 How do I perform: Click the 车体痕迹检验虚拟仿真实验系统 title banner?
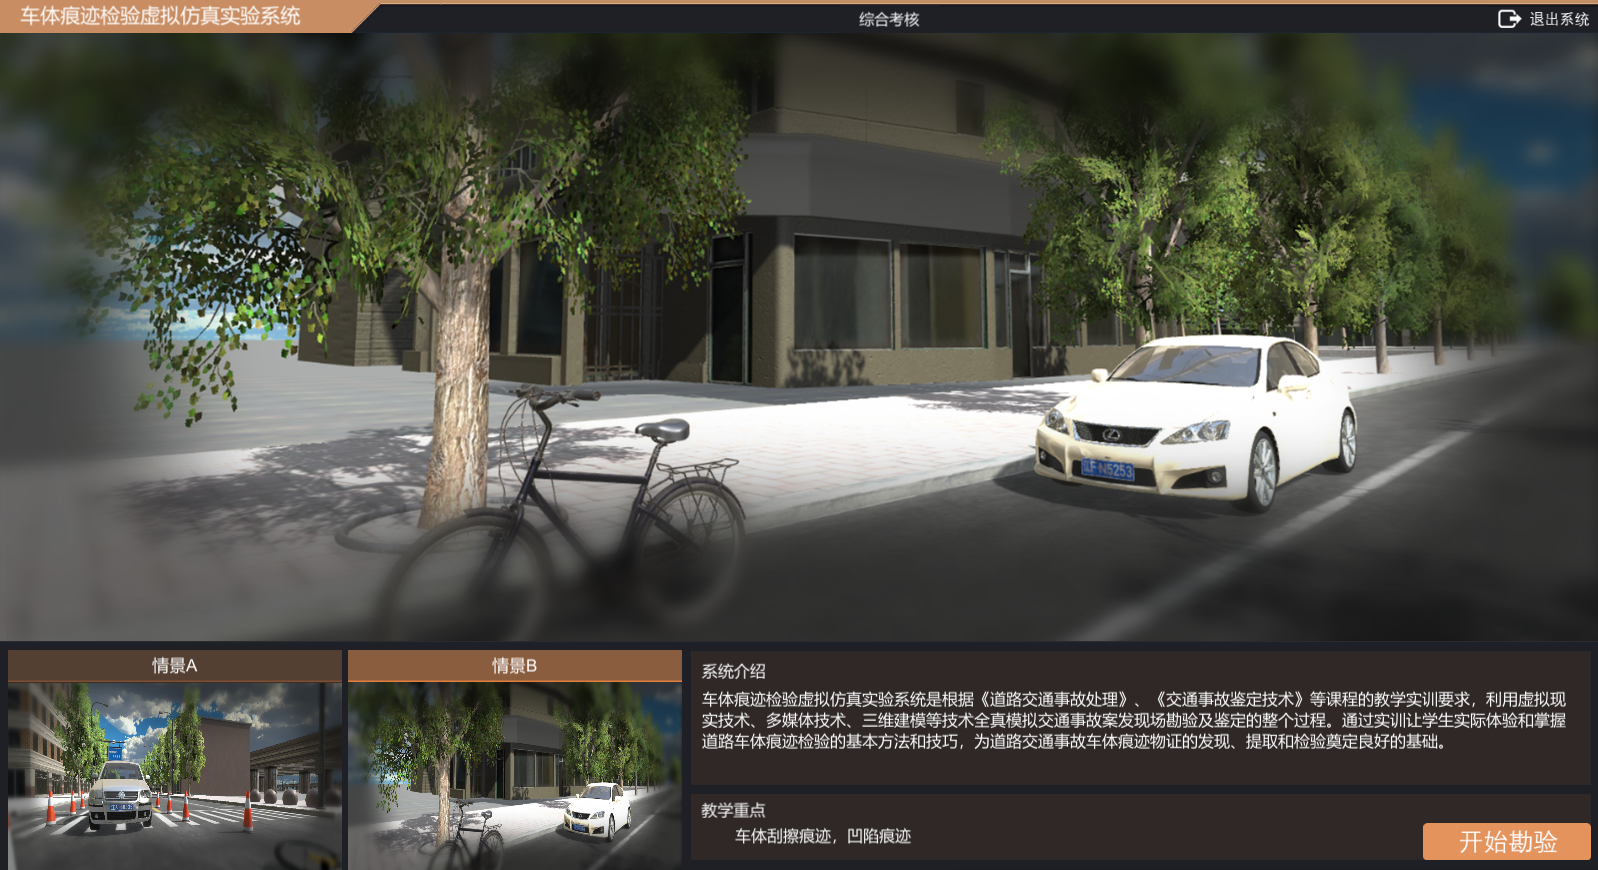tap(160, 16)
